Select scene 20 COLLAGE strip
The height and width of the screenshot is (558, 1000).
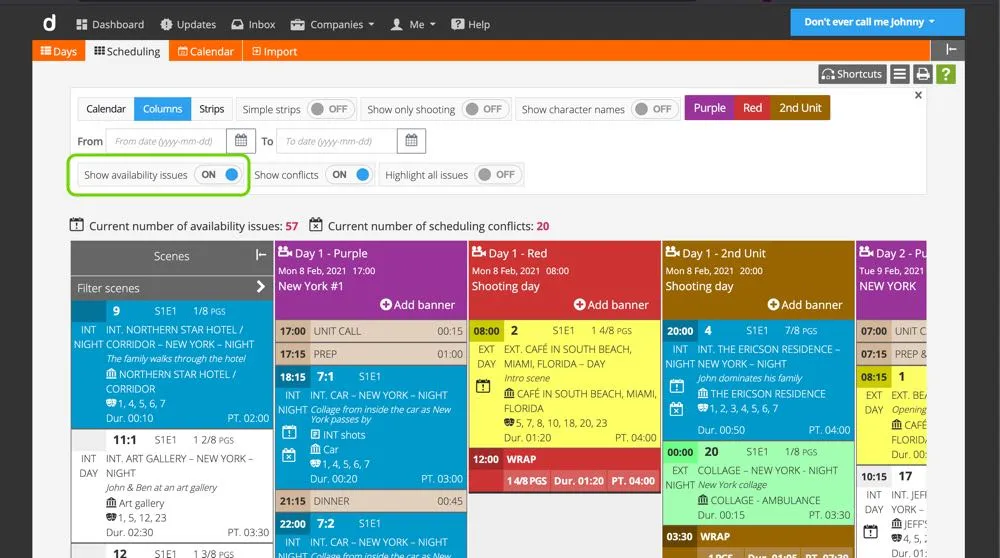[758, 483]
